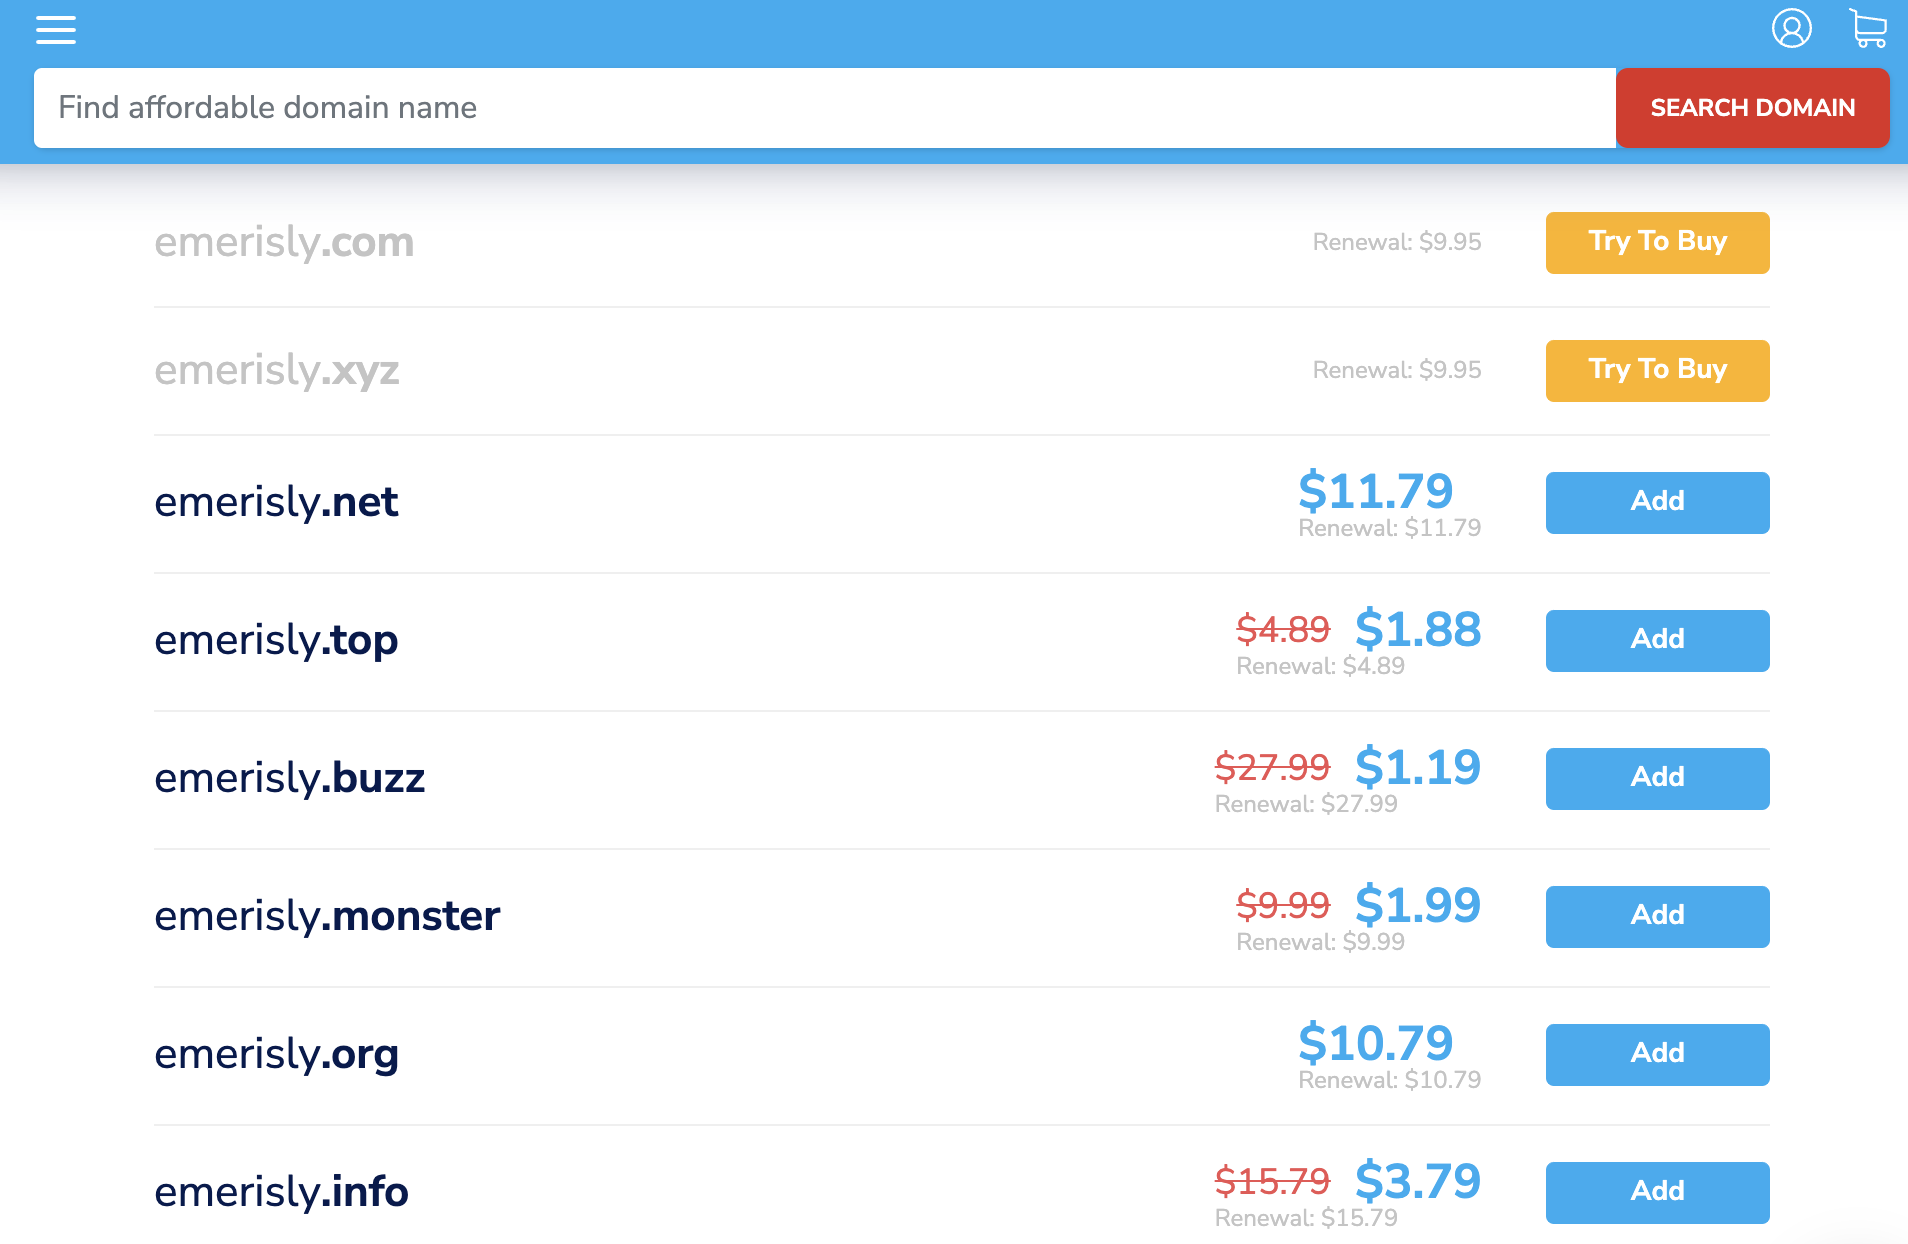Click the $1.19 price for emerisly.buzz
1908x1244 pixels.
pos(1417,767)
